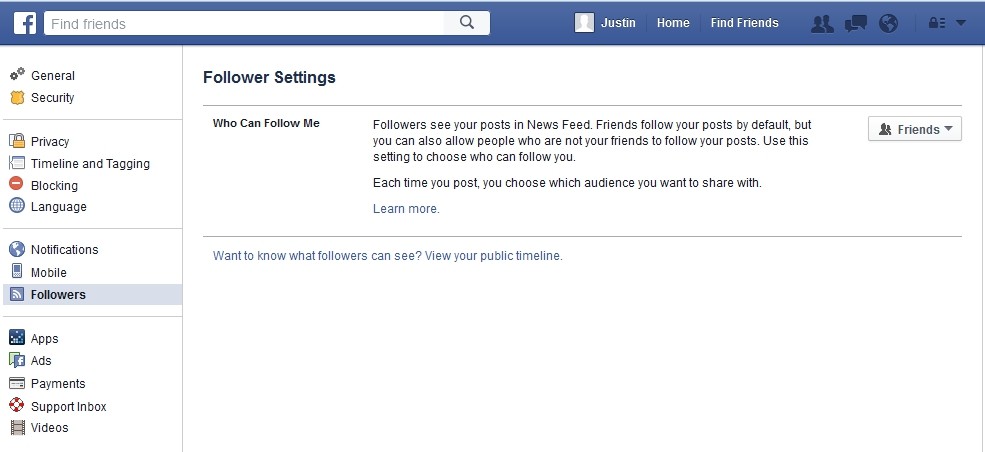Click the Blocking red icon in the sidebar
This screenshot has height=452, width=985.
tap(17, 185)
